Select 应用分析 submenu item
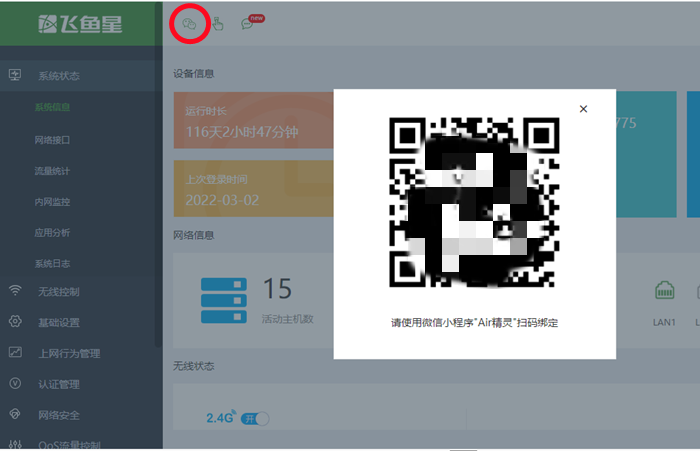 [52, 233]
